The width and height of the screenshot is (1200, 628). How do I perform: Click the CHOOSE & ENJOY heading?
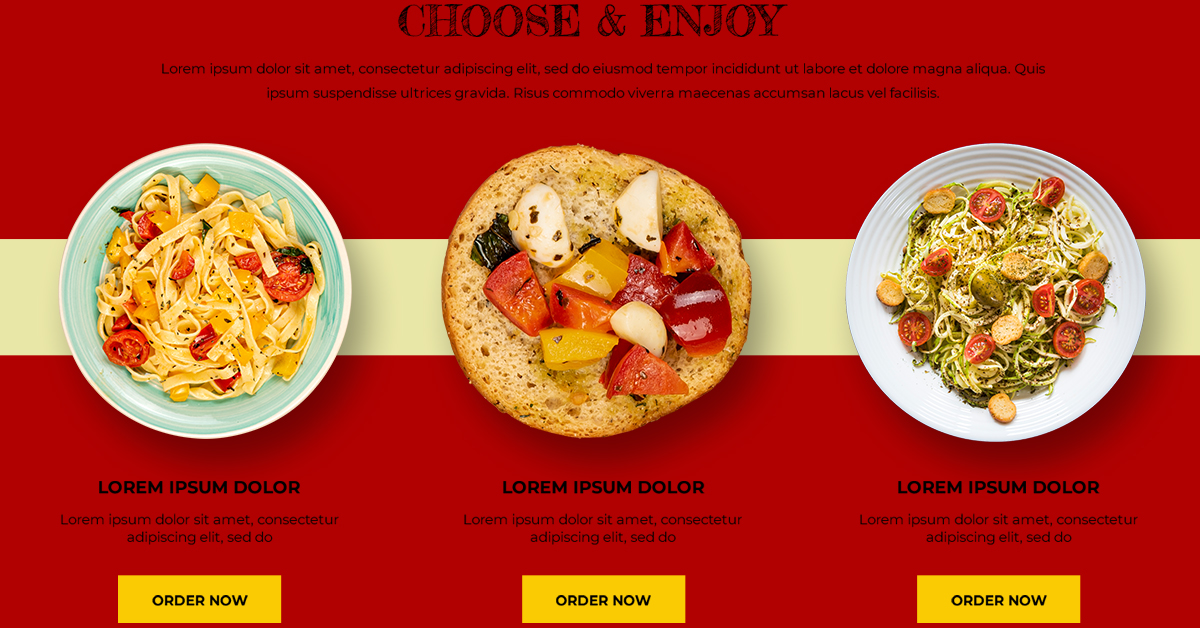coord(592,20)
